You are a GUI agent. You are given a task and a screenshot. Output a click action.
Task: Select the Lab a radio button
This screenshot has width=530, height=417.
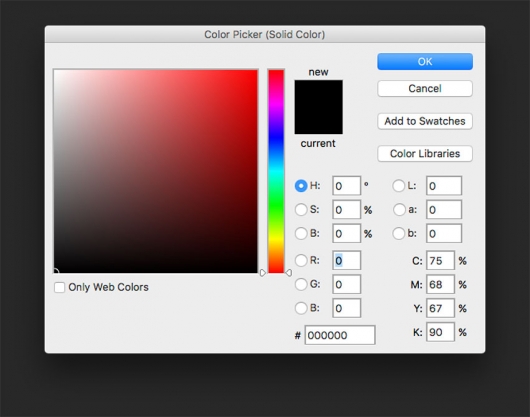pos(399,210)
